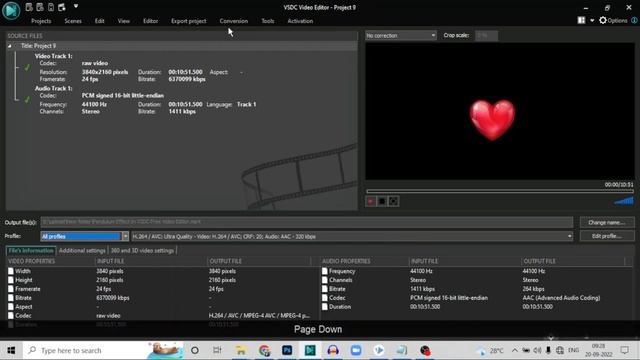Click the VSDC application logo button
The width and height of the screenshot is (640, 360).
11,10
